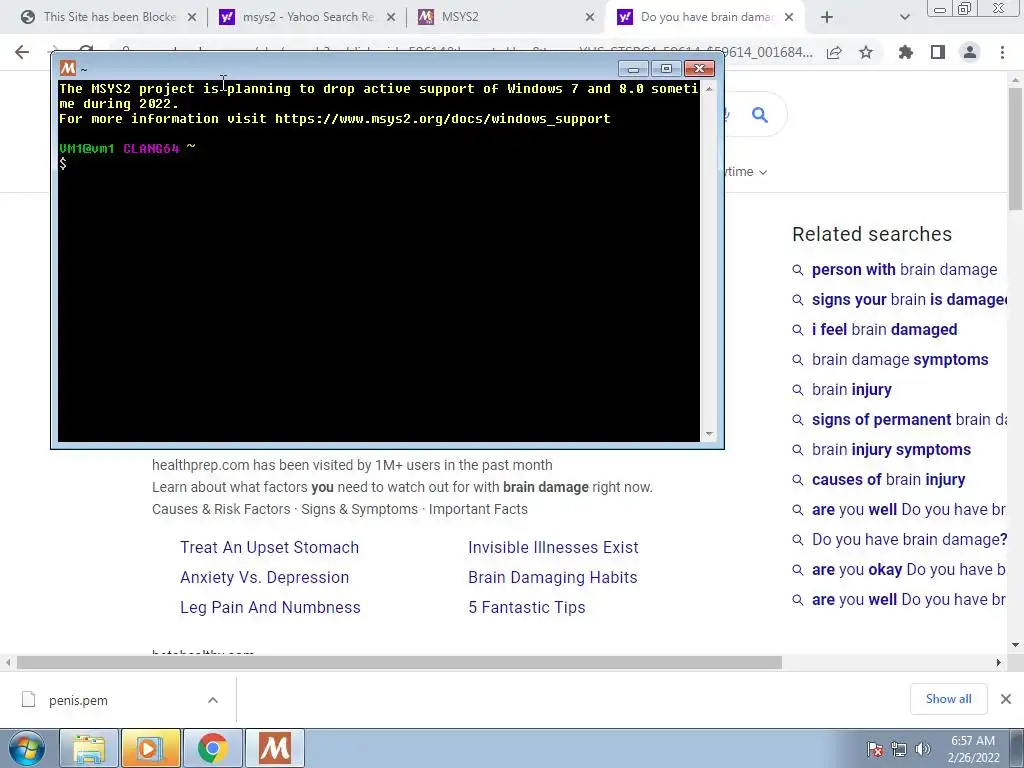This screenshot has width=1024, height=768.
Task: Click the terminal scrollbar up arrow
Action: pos(709,88)
